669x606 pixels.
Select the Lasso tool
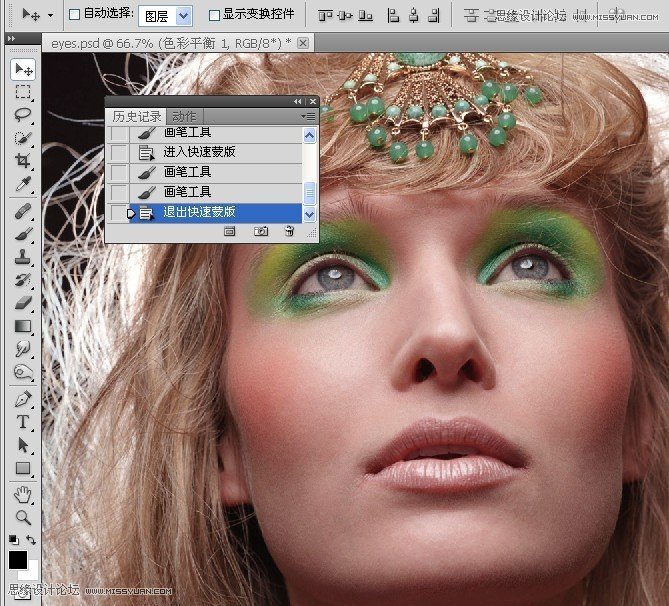point(23,115)
